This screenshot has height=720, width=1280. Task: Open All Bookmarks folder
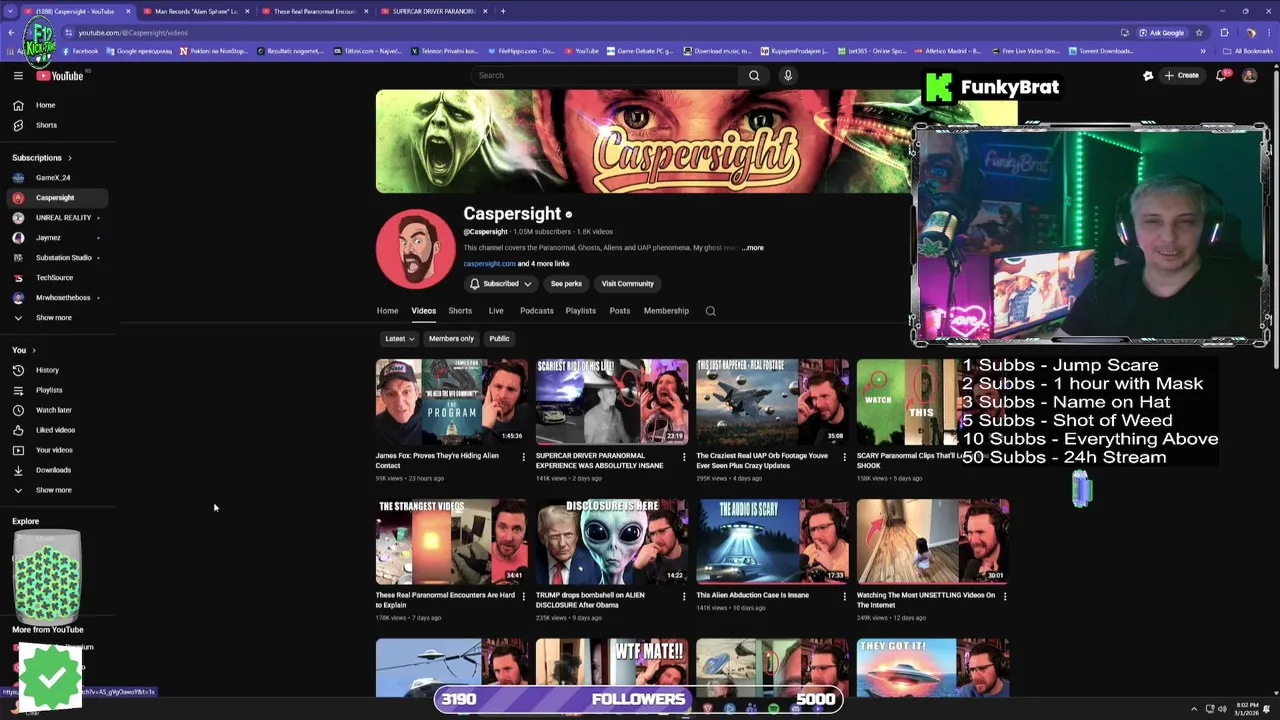tap(1248, 51)
